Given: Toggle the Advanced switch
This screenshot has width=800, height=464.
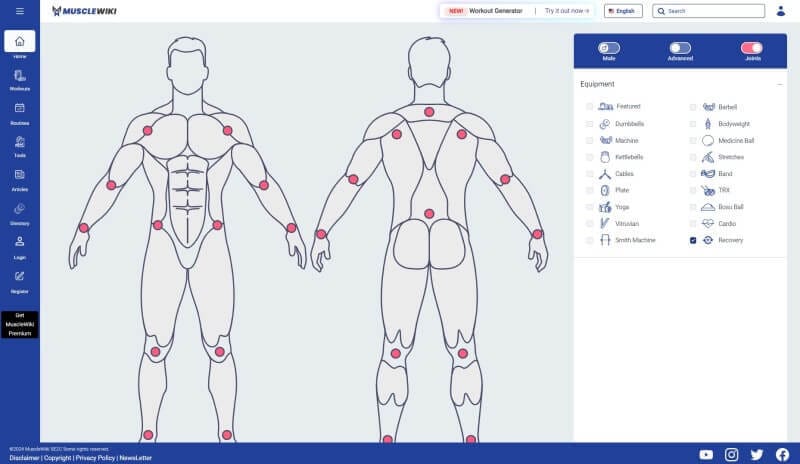Looking at the screenshot, I should pyautogui.click(x=680, y=48).
